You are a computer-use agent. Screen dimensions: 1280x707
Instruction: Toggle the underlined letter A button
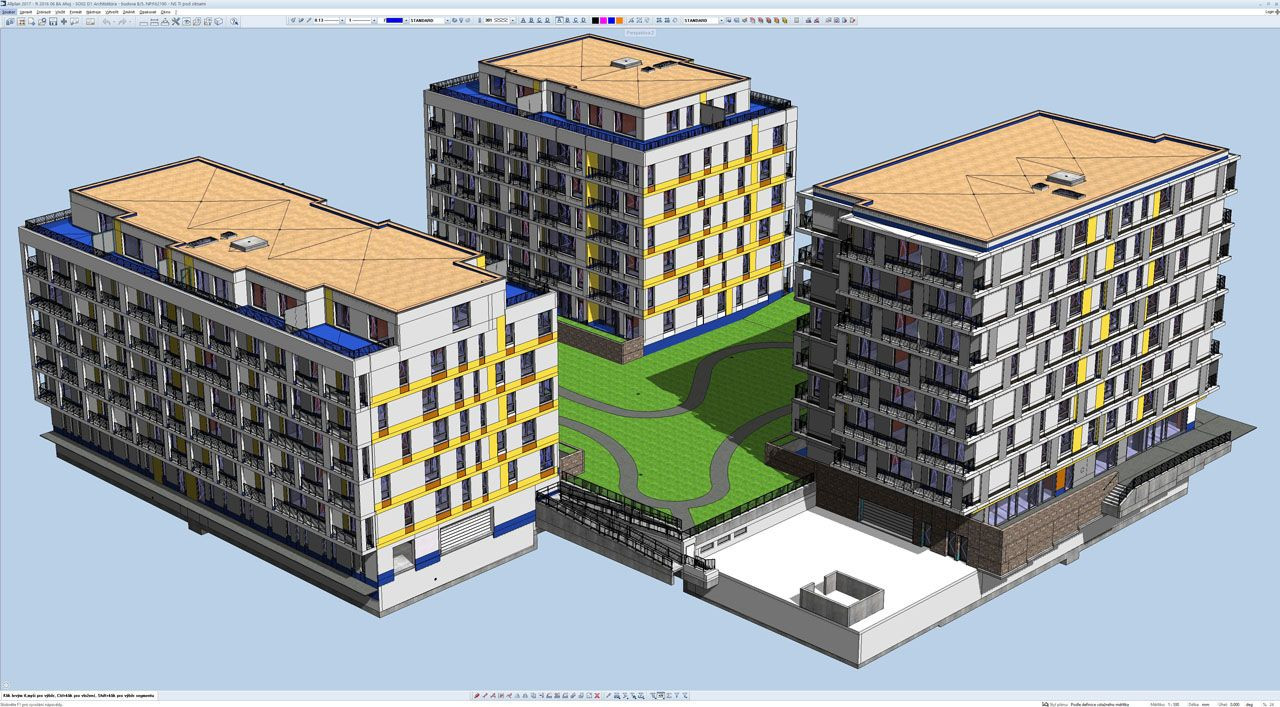[x=521, y=20]
